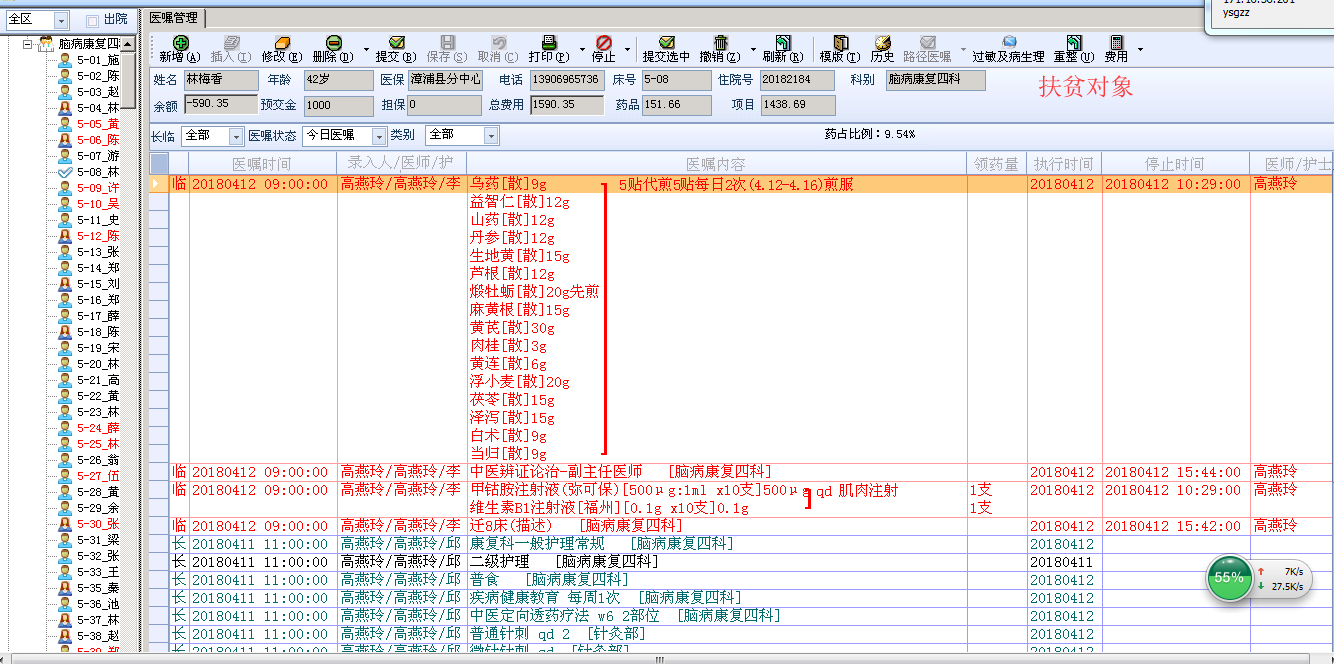Select the checkmarked patient 5-08
Image resolution: width=1334 pixels, height=664 pixels.
(65, 172)
